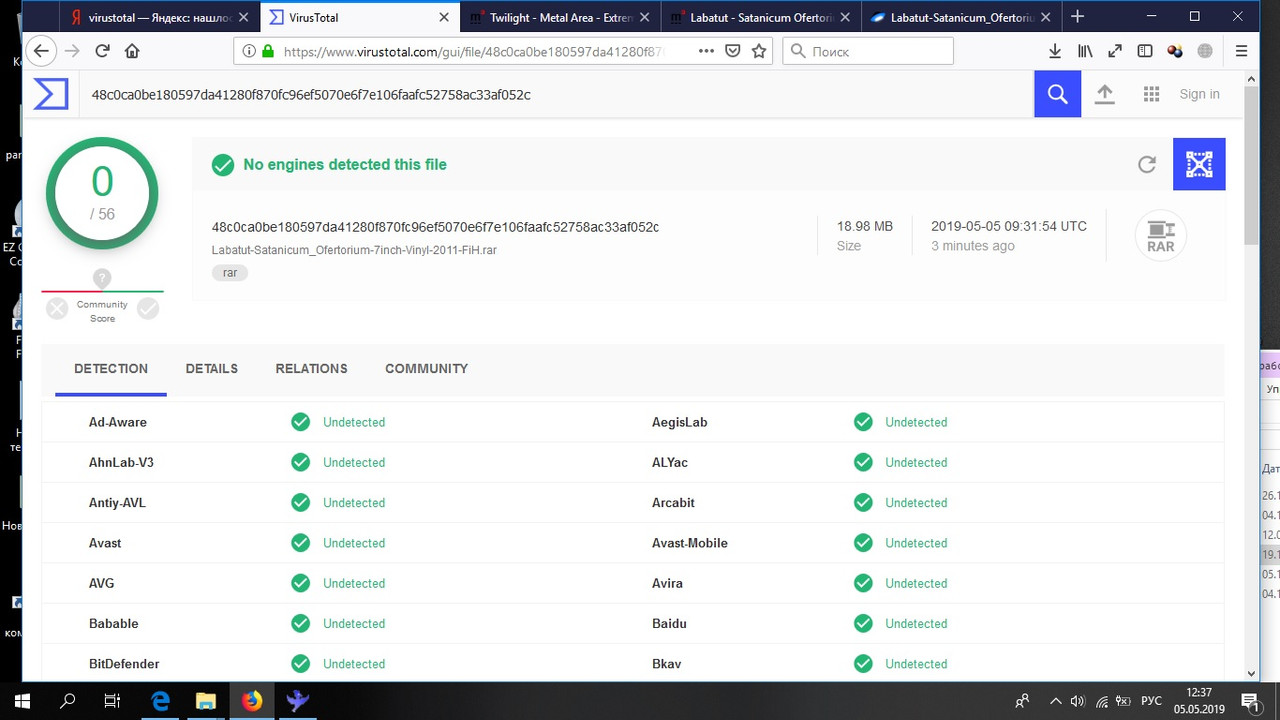Open the Firefox home page icon
Screen dimensions: 1280x720
point(132,51)
